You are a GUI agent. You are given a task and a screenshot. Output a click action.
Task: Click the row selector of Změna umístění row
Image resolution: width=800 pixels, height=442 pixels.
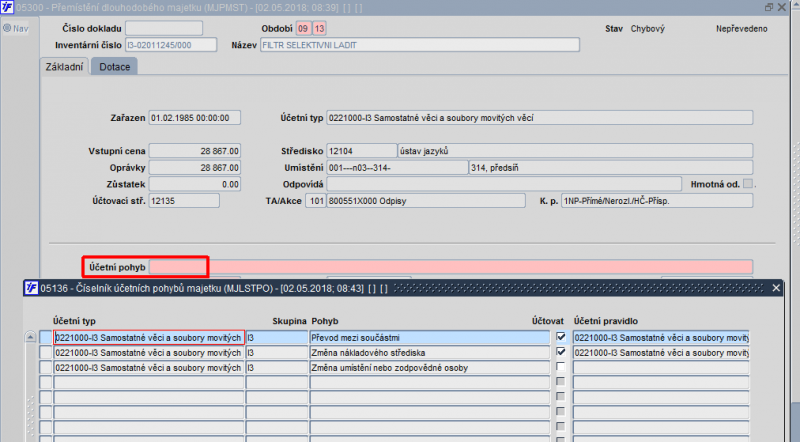point(46,367)
